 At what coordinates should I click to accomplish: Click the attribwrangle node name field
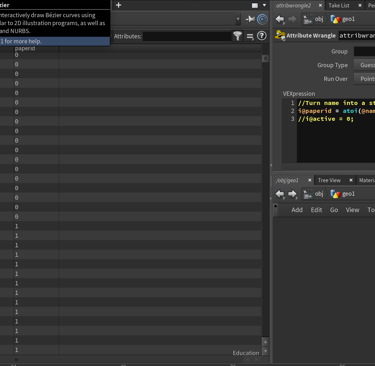357,35
